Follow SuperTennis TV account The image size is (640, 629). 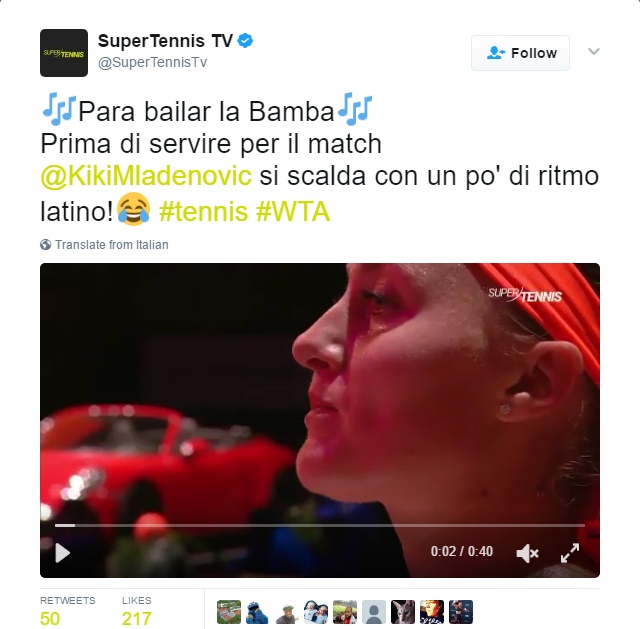pos(520,53)
